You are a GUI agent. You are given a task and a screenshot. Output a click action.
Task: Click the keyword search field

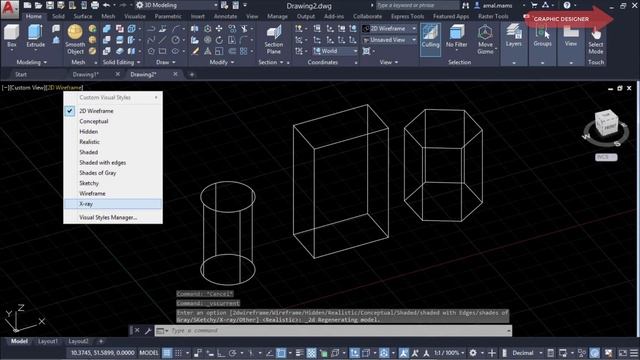[x=417, y=5]
